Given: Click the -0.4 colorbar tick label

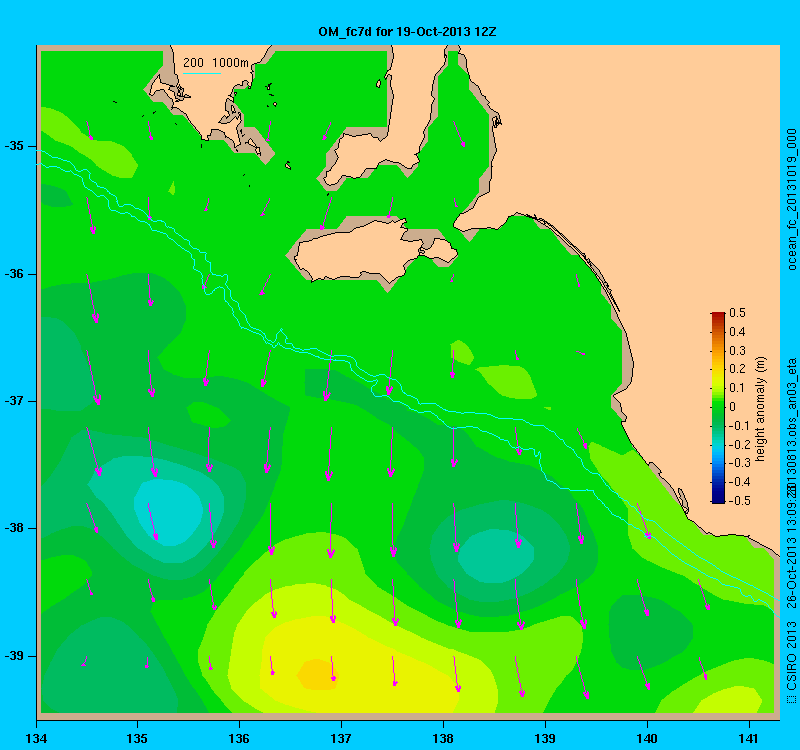Looking at the screenshot, I should coord(738,482).
